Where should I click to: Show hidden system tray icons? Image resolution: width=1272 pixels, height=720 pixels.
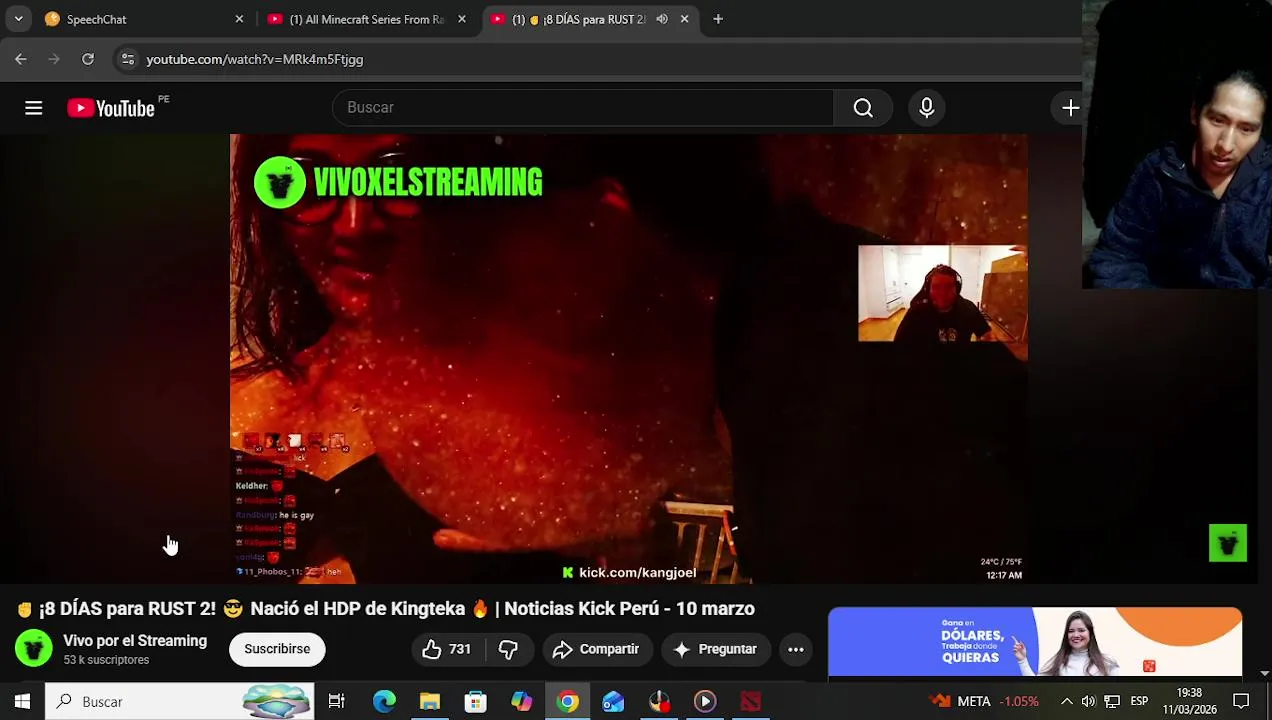click(x=1066, y=701)
